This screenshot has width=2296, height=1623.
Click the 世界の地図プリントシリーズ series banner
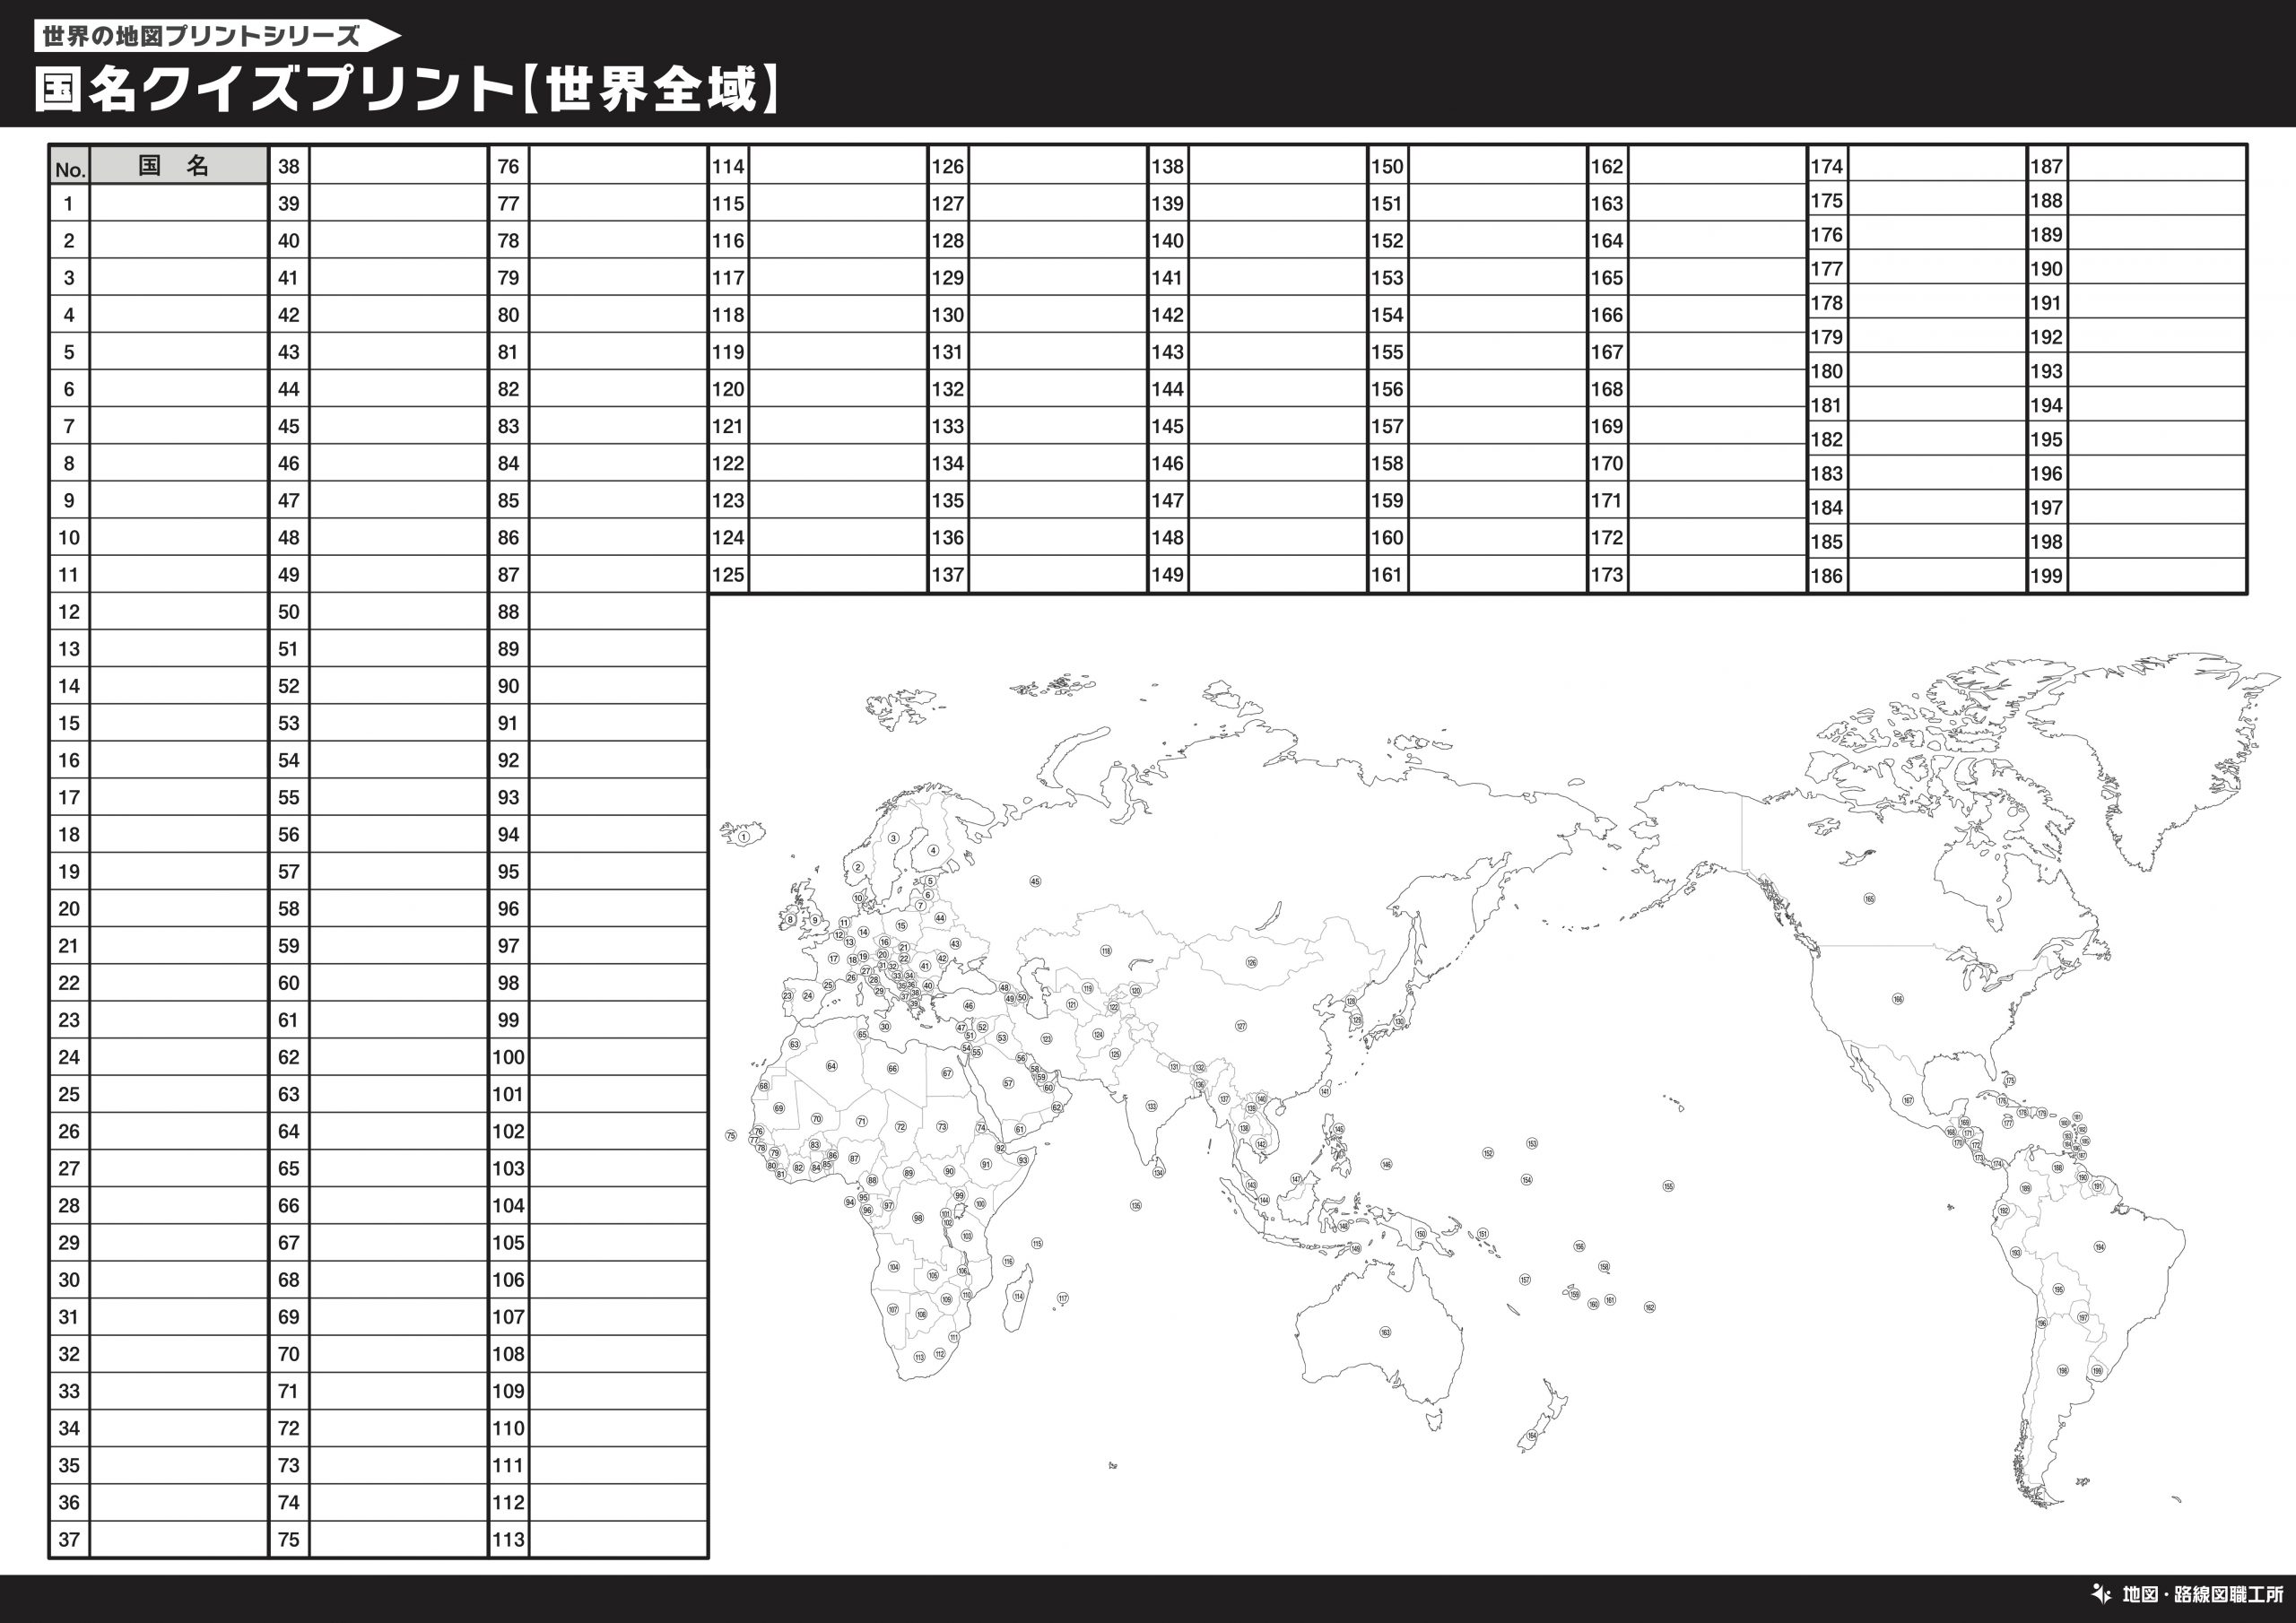click(x=218, y=37)
